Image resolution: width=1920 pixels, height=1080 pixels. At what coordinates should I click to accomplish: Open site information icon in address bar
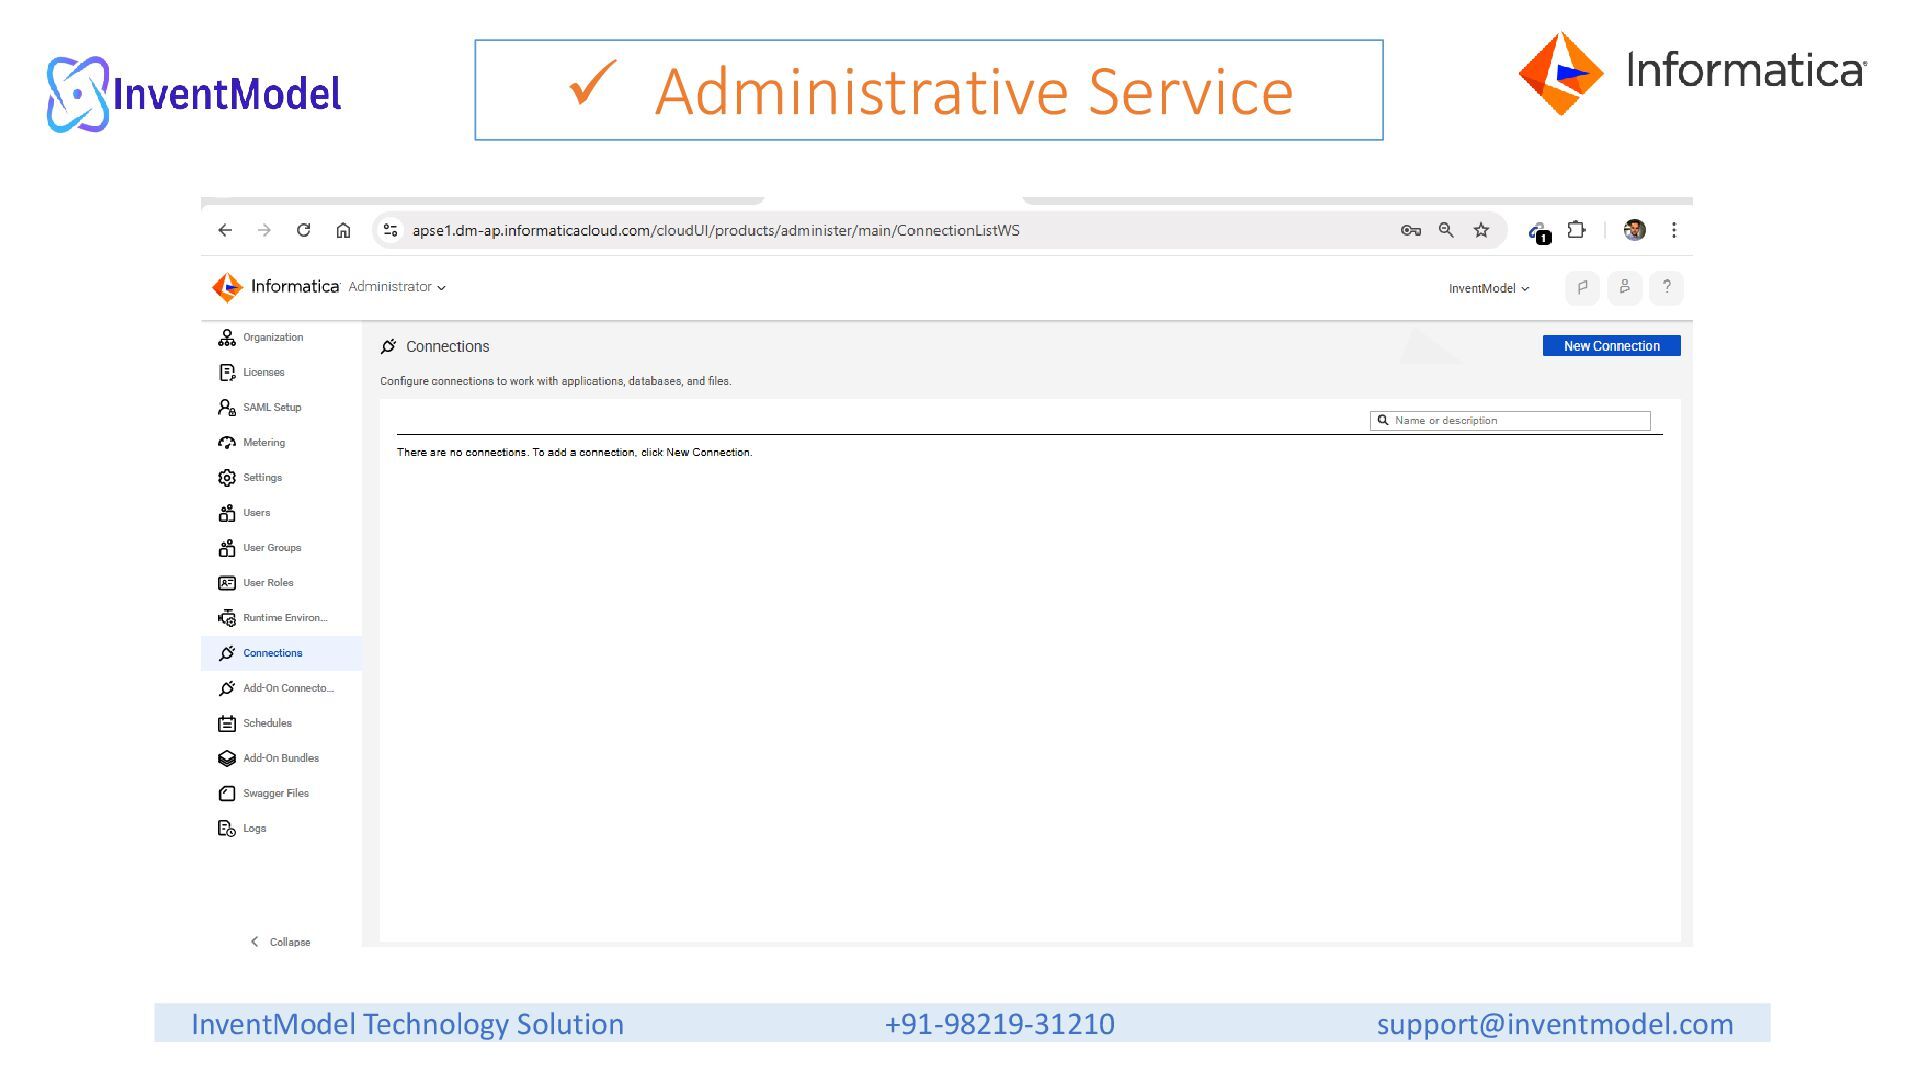391,230
